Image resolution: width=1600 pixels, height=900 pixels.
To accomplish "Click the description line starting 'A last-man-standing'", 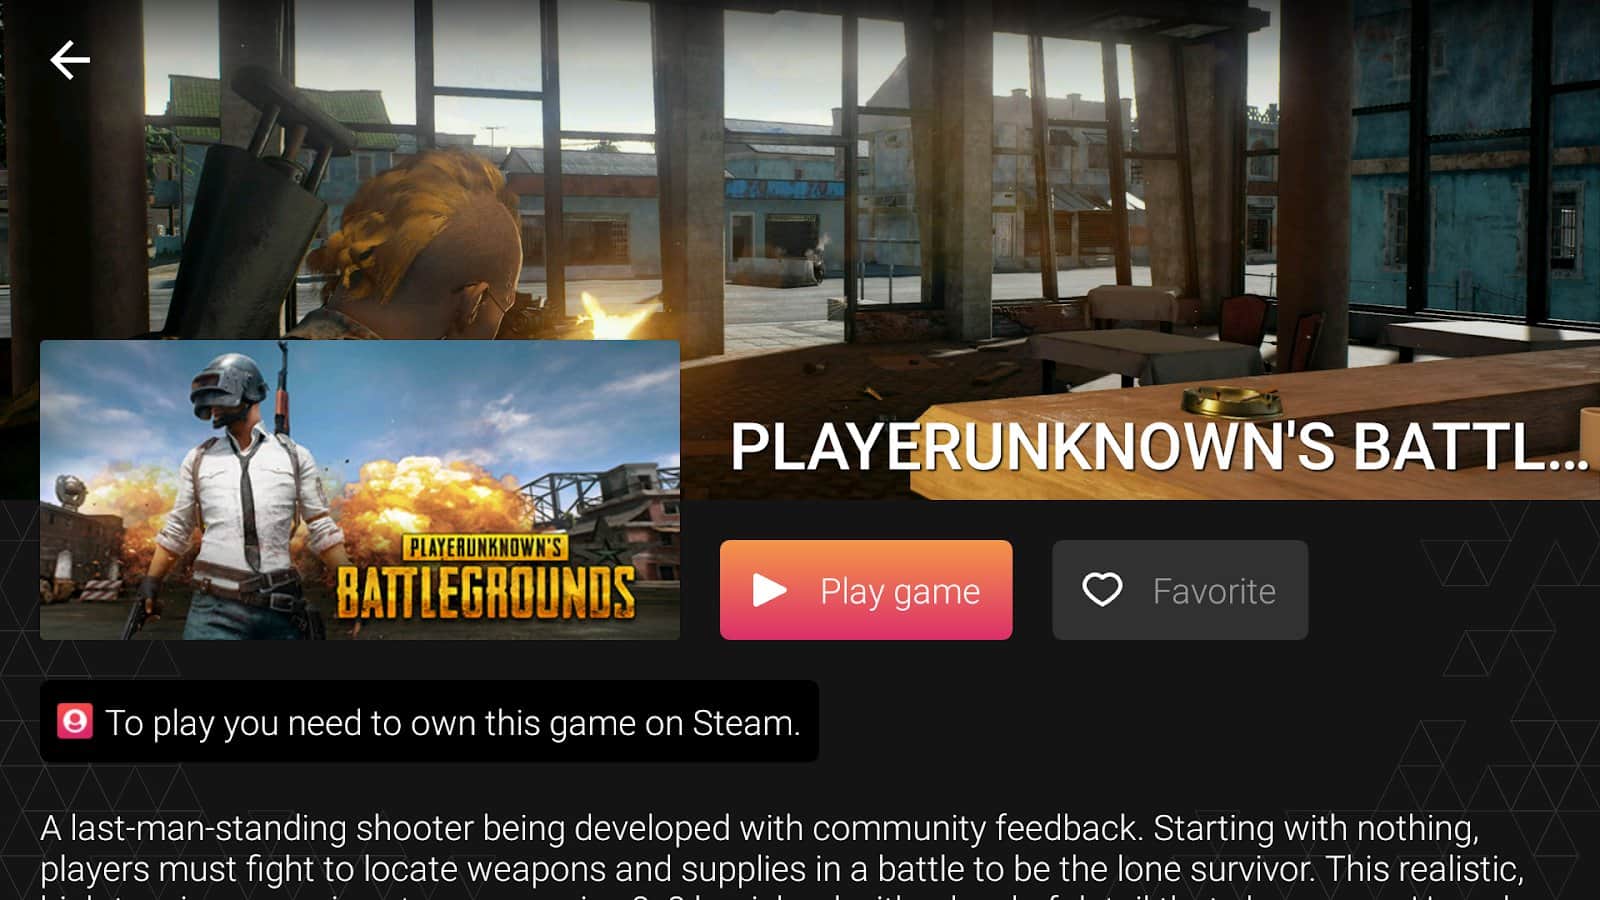I will [759, 828].
